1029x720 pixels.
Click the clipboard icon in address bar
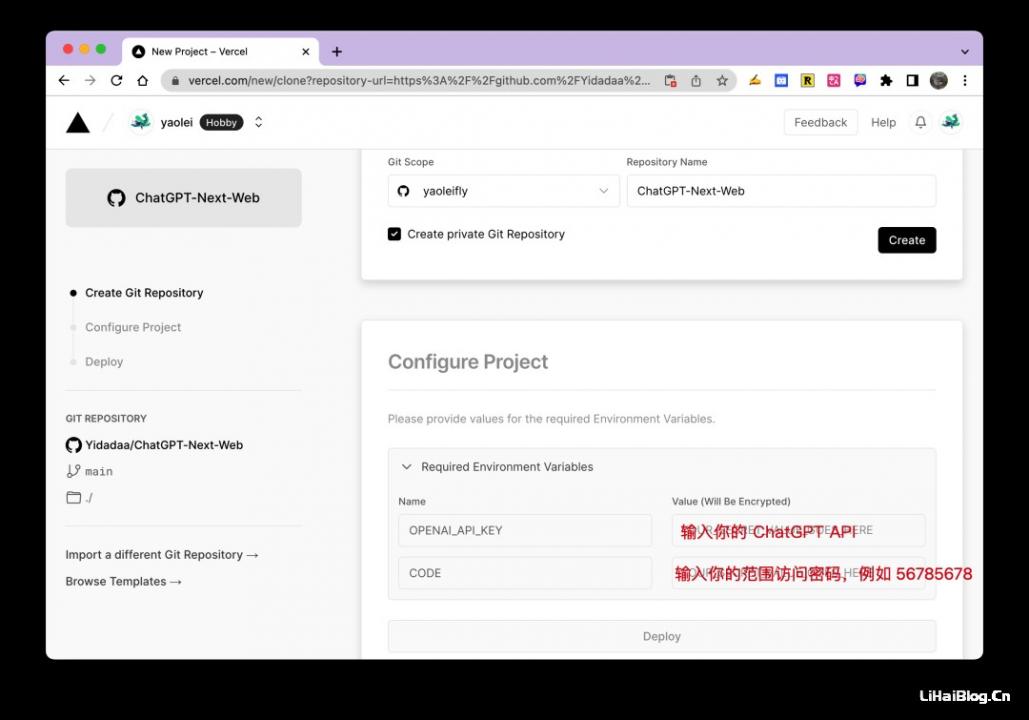[x=670, y=80]
